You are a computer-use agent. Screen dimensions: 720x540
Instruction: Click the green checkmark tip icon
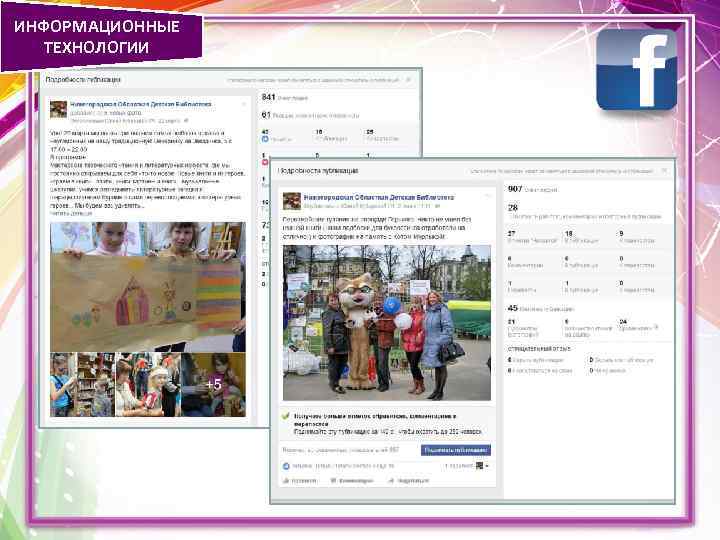[286, 416]
